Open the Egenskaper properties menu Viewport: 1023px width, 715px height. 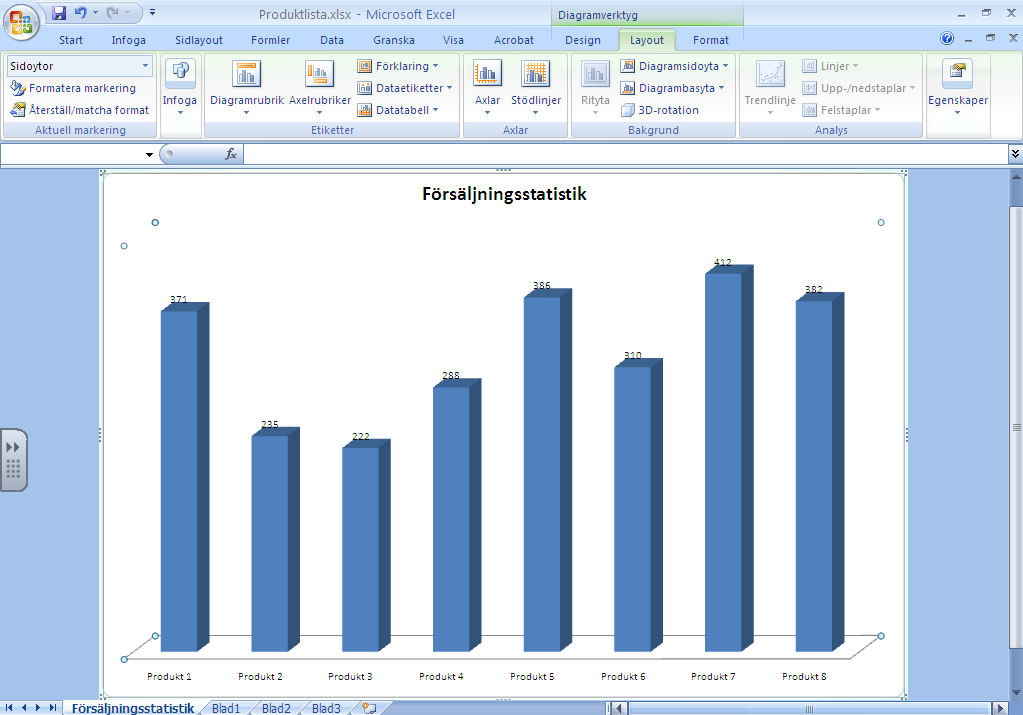[x=958, y=89]
